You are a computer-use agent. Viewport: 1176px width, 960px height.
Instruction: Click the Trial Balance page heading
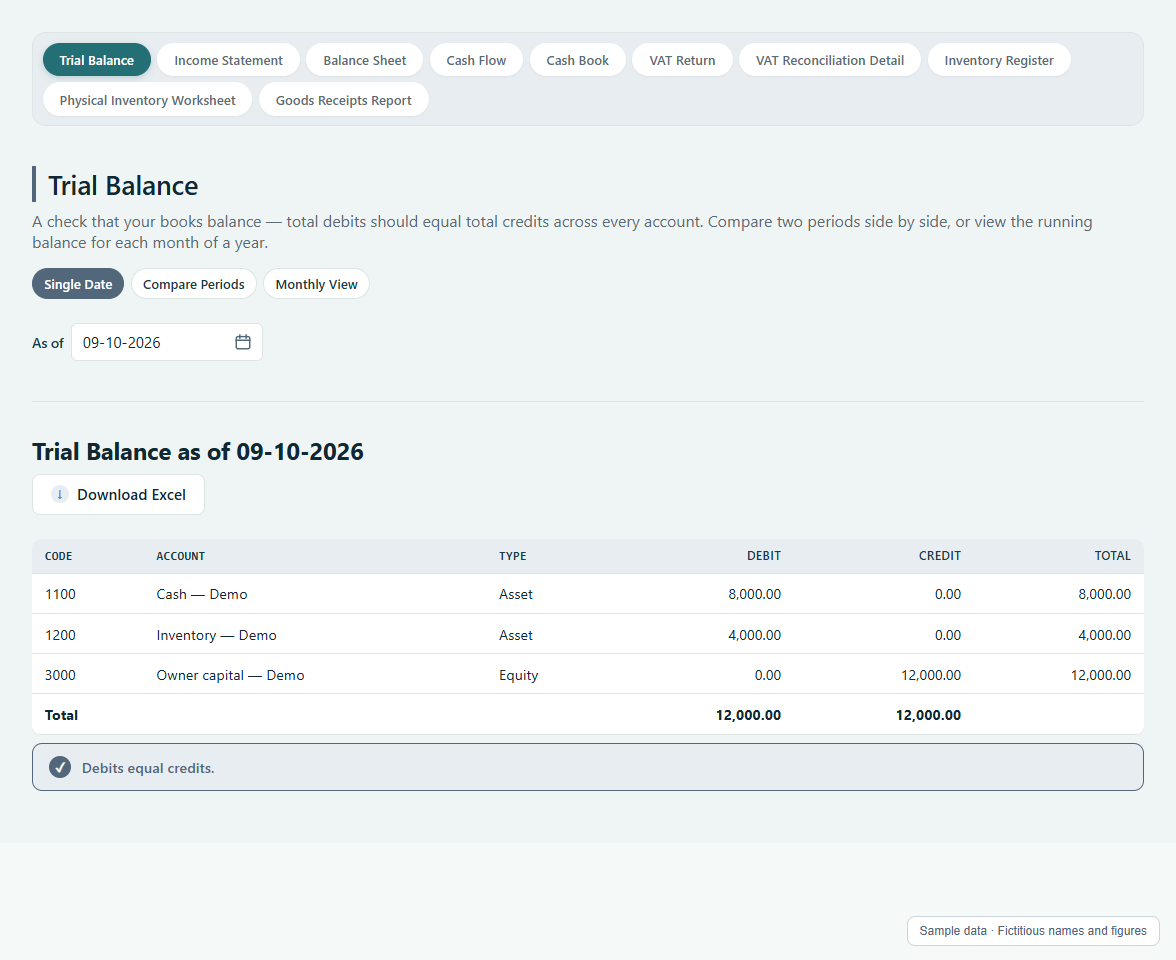pyautogui.click(x=123, y=185)
